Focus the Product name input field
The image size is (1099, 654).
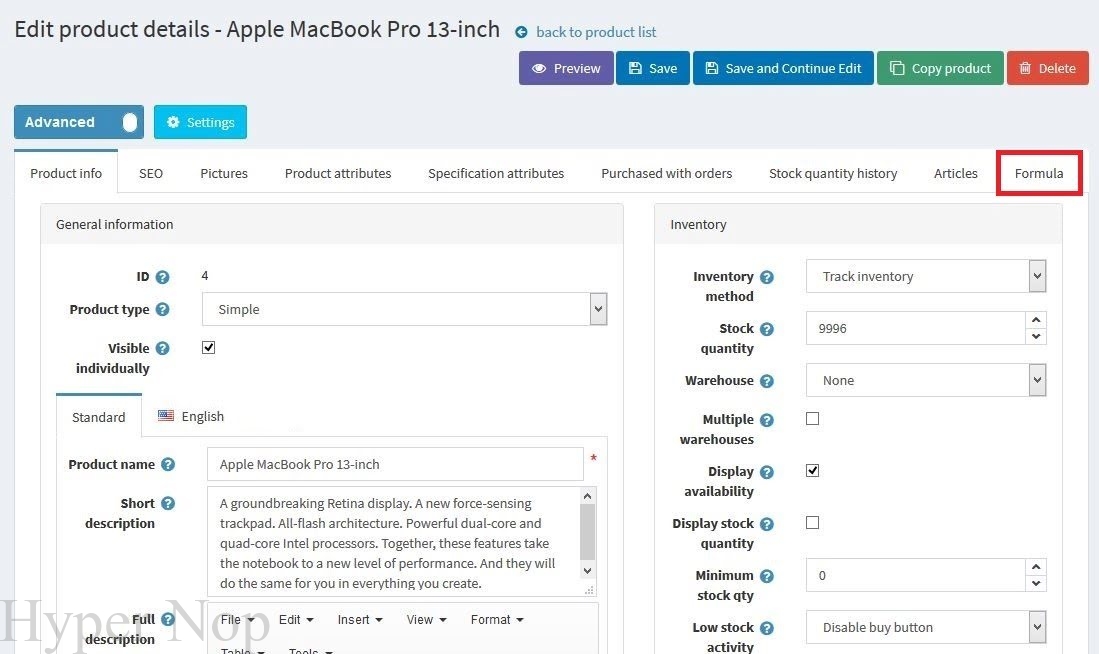395,464
